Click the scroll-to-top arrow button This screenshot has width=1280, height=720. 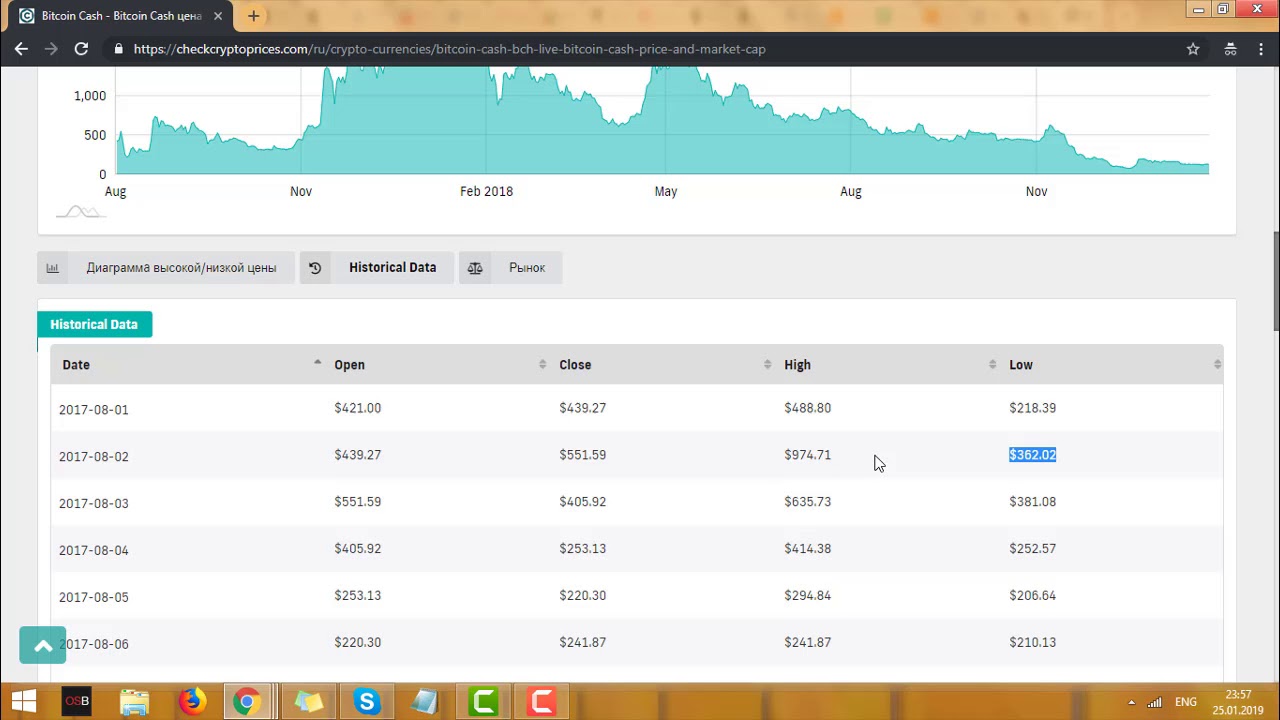coord(42,645)
